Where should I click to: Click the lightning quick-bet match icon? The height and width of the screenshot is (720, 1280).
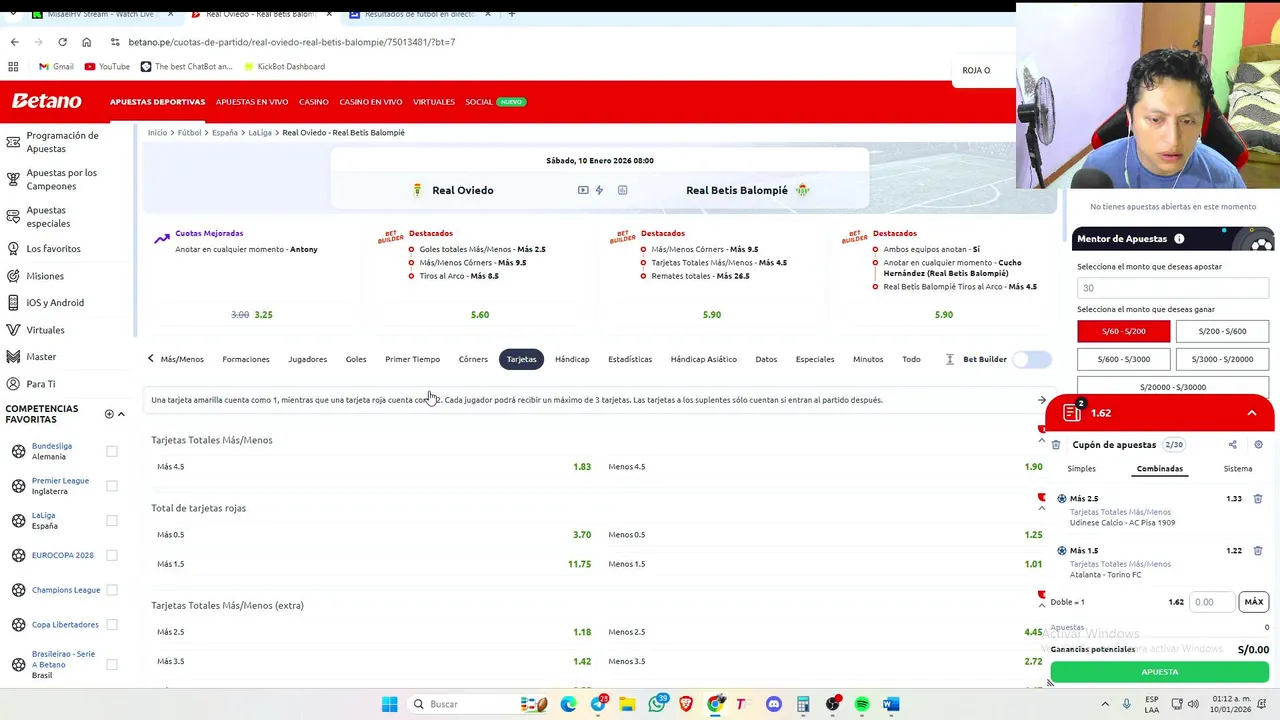coord(599,190)
